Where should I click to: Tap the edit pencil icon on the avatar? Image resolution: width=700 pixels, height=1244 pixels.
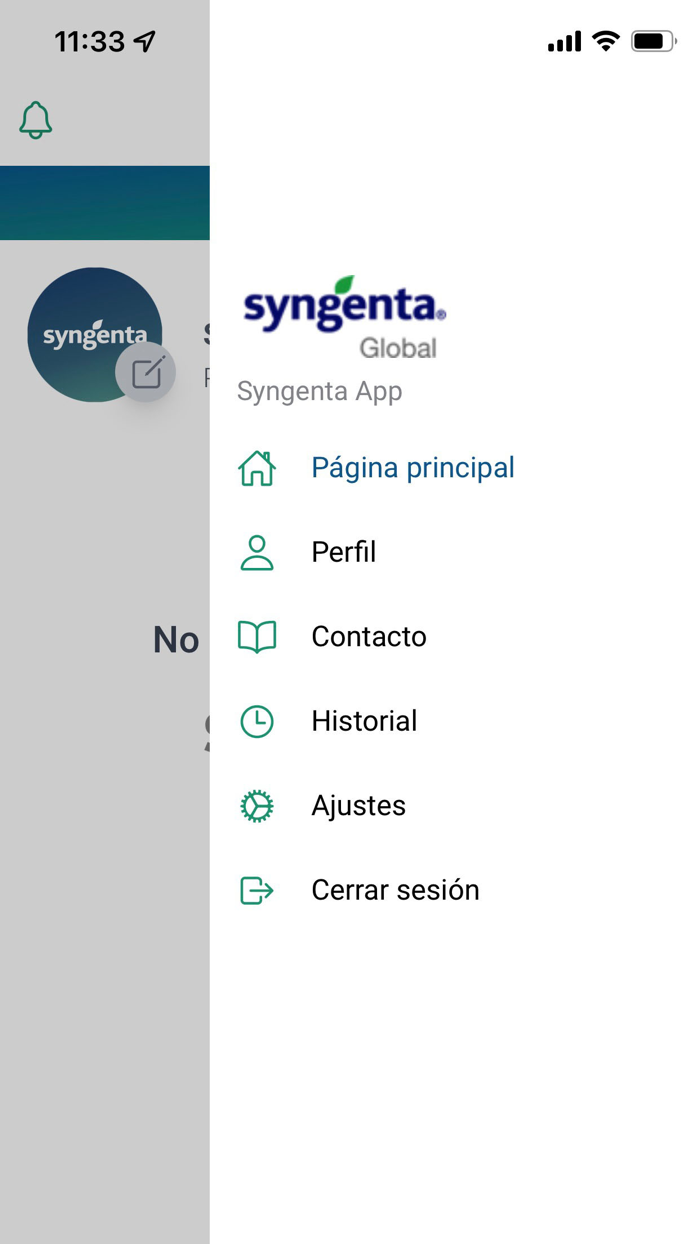pyautogui.click(x=147, y=372)
